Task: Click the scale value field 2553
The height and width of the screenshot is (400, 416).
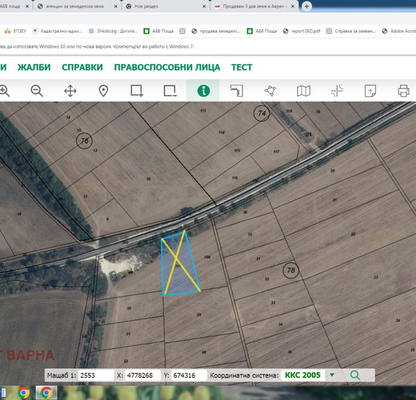Action: (95, 375)
